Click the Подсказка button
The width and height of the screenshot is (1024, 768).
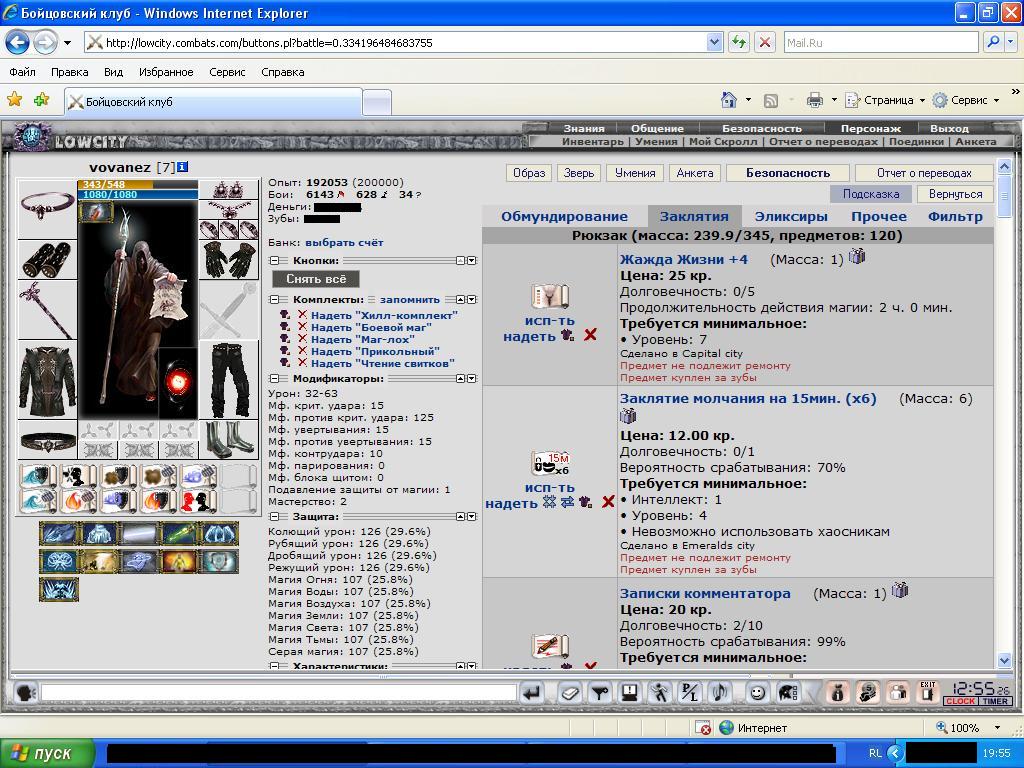[x=871, y=194]
